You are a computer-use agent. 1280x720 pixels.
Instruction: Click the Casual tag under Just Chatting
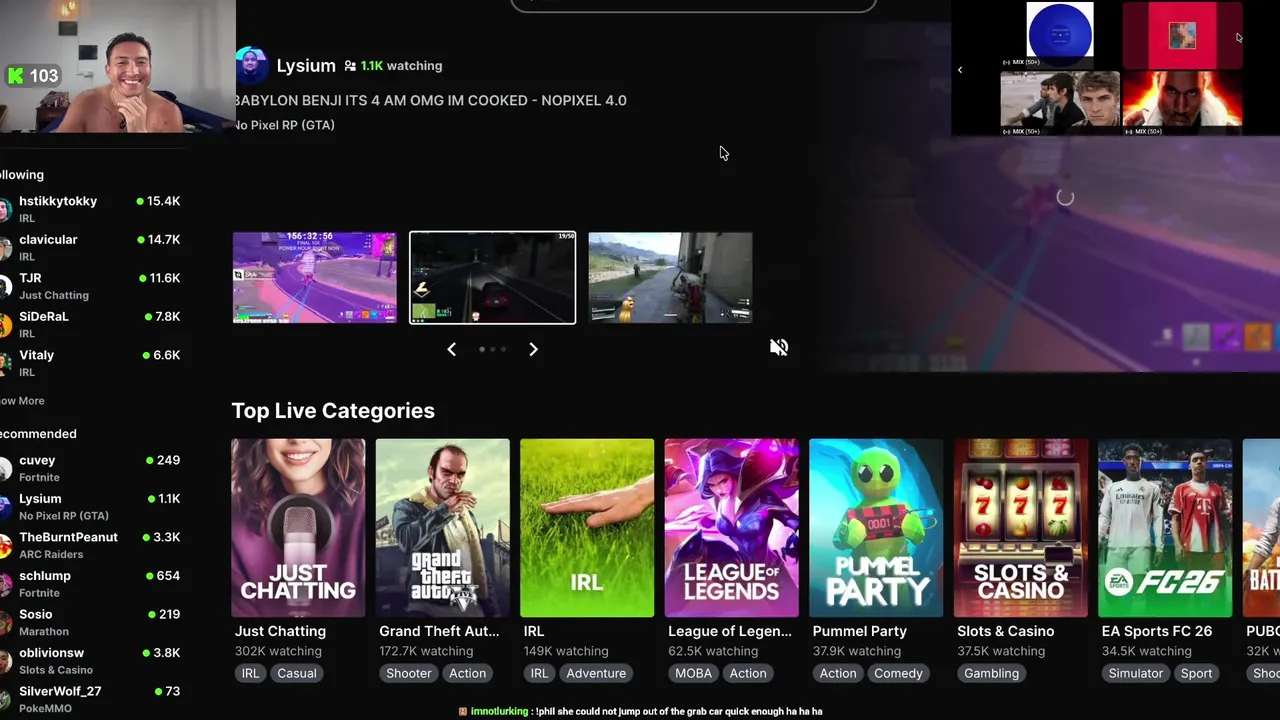point(297,673)
